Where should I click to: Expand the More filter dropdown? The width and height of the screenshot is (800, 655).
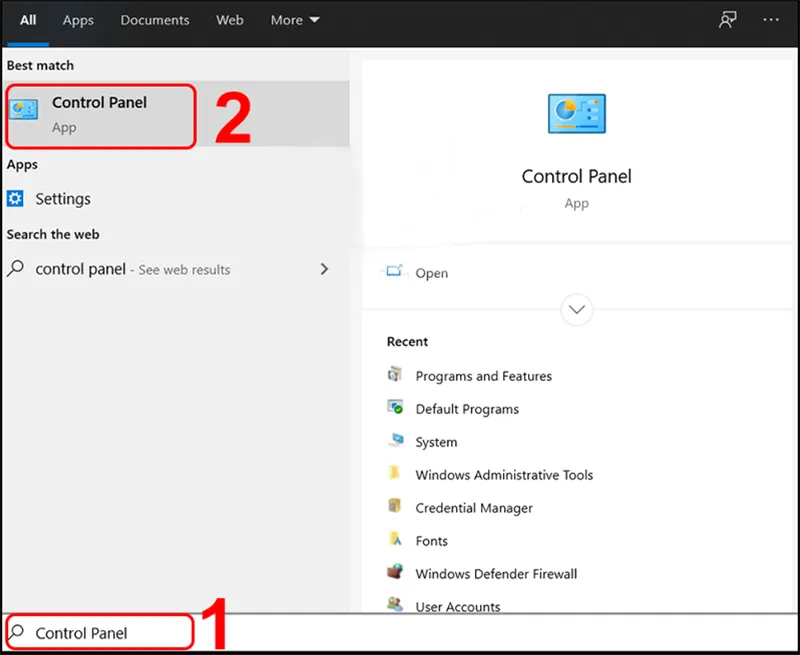[295, 20]
